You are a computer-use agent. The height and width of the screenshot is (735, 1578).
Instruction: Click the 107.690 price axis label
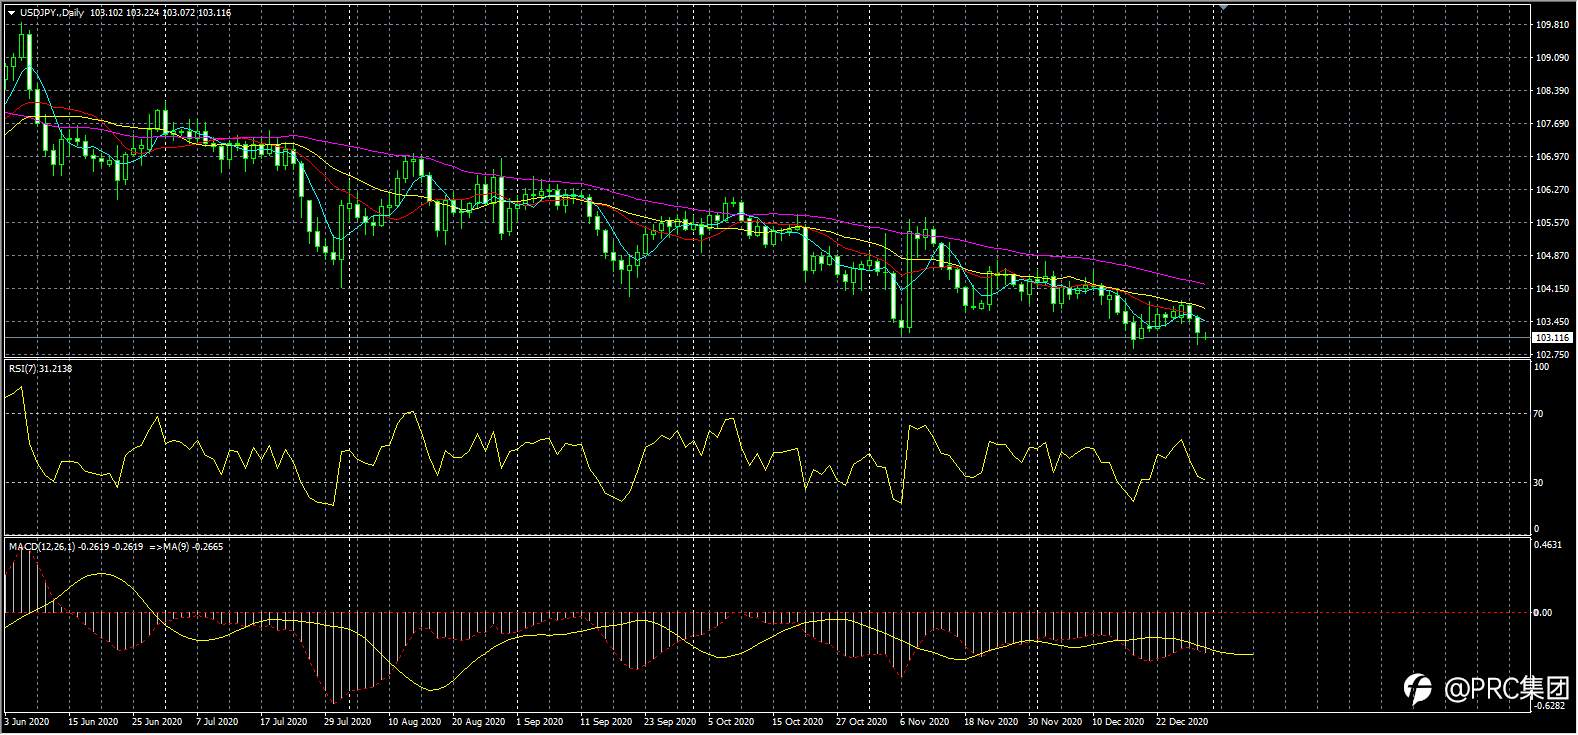(x=1550, y=124)
